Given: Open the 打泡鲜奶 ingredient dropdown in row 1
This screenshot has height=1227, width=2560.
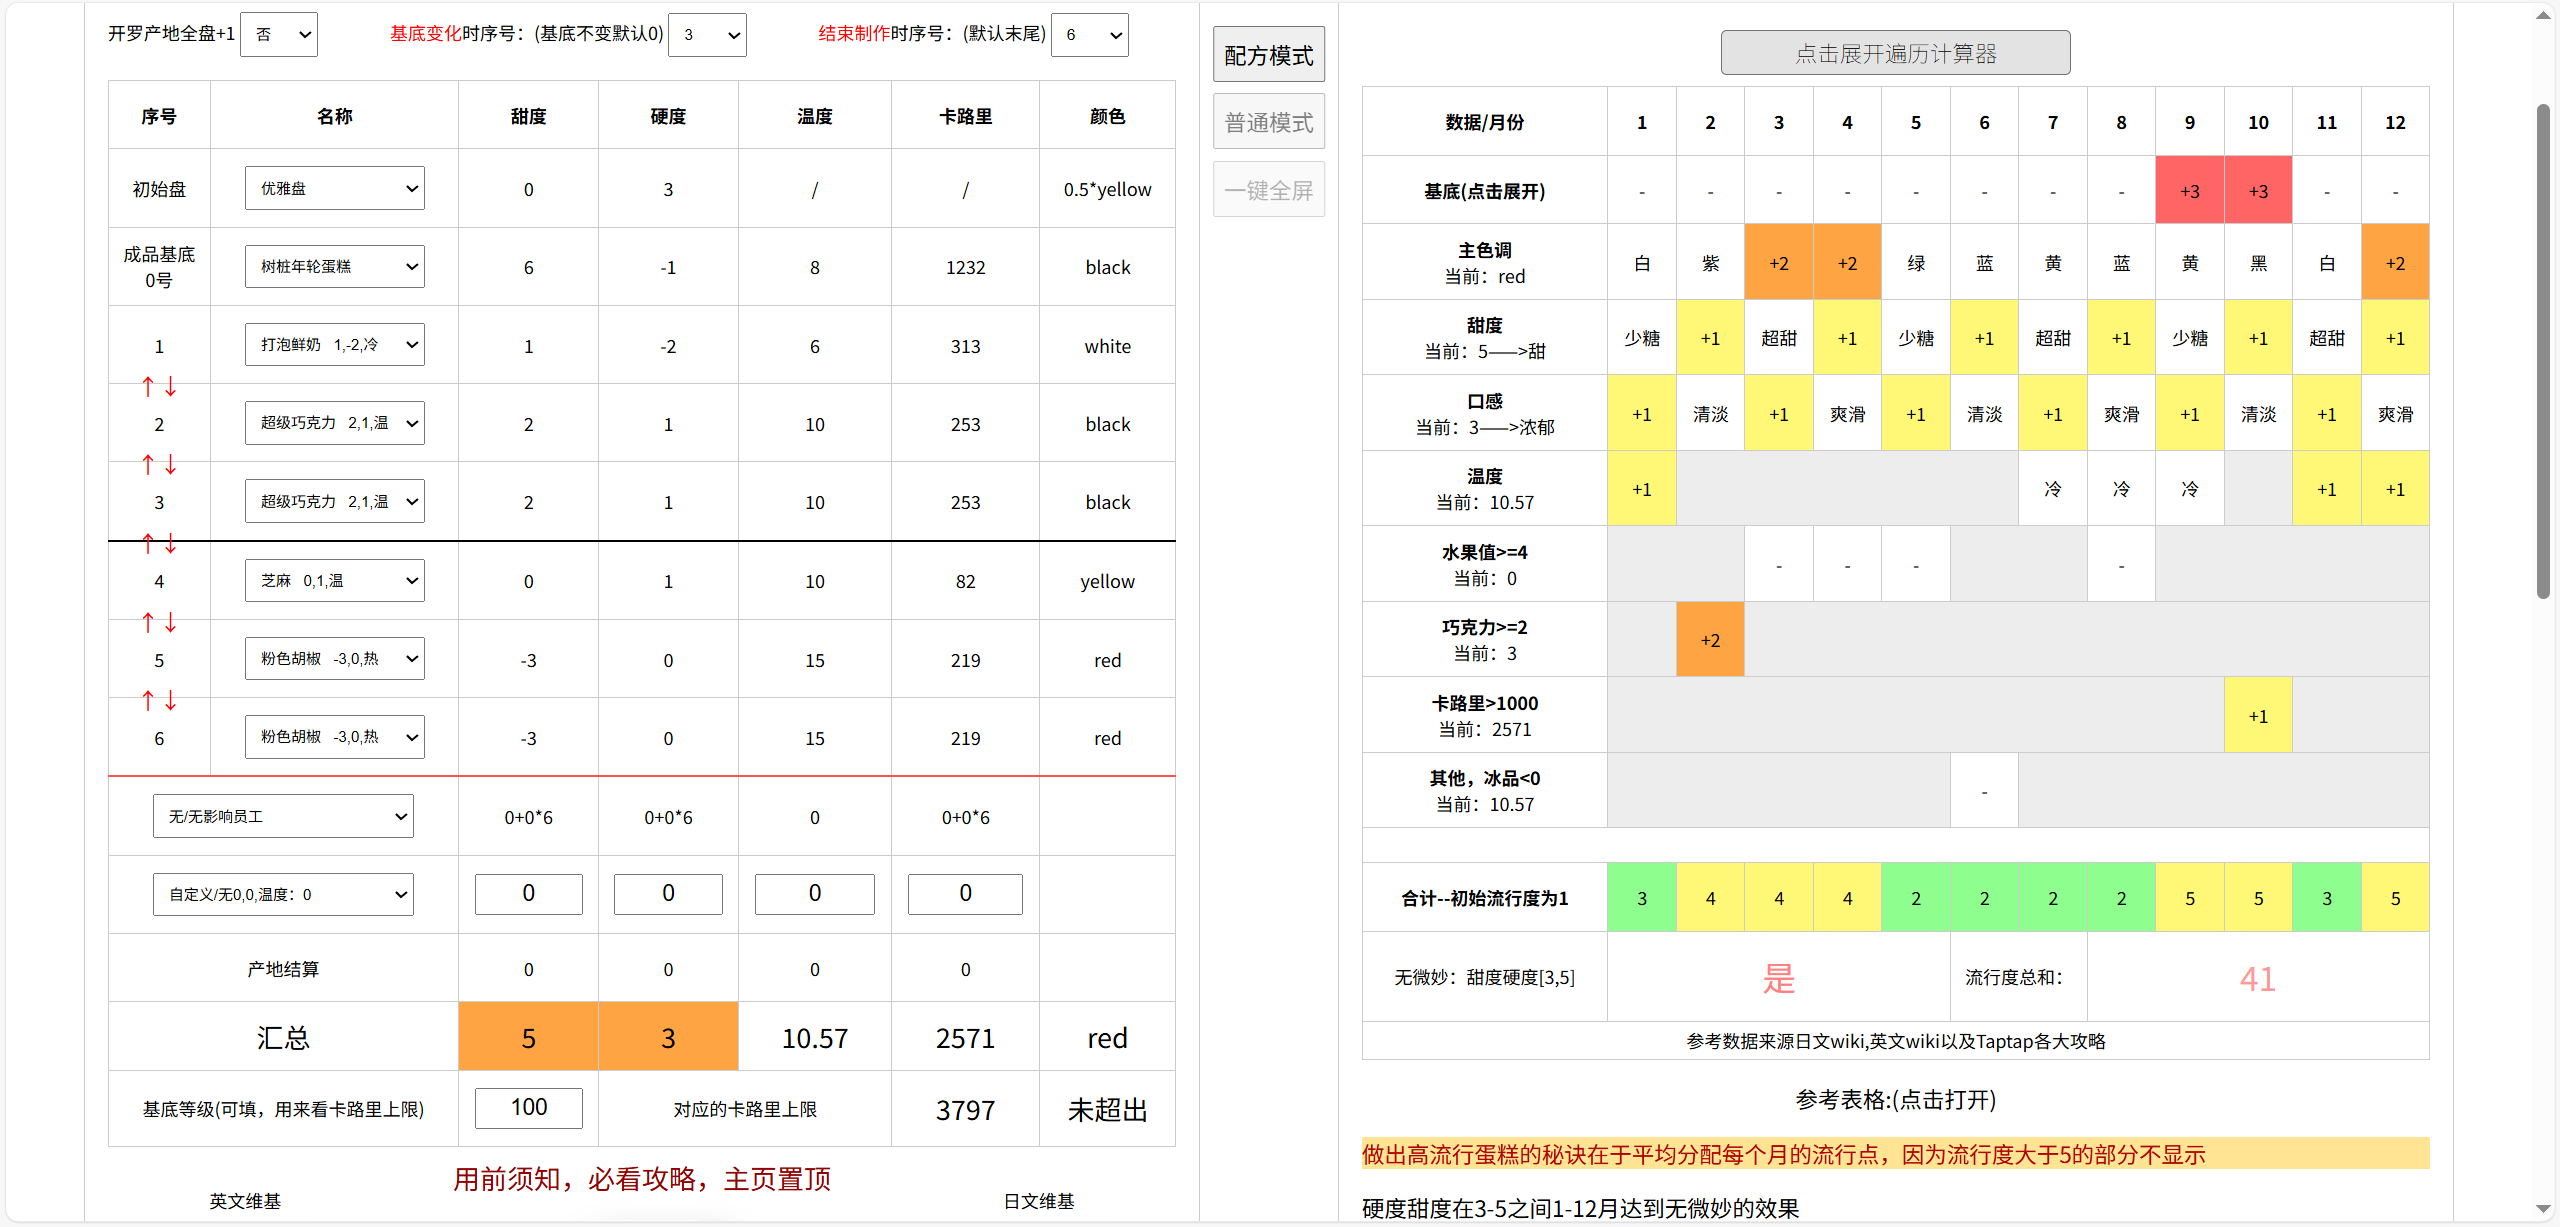Looking at the screenshot, I should [x=334, y=344].
